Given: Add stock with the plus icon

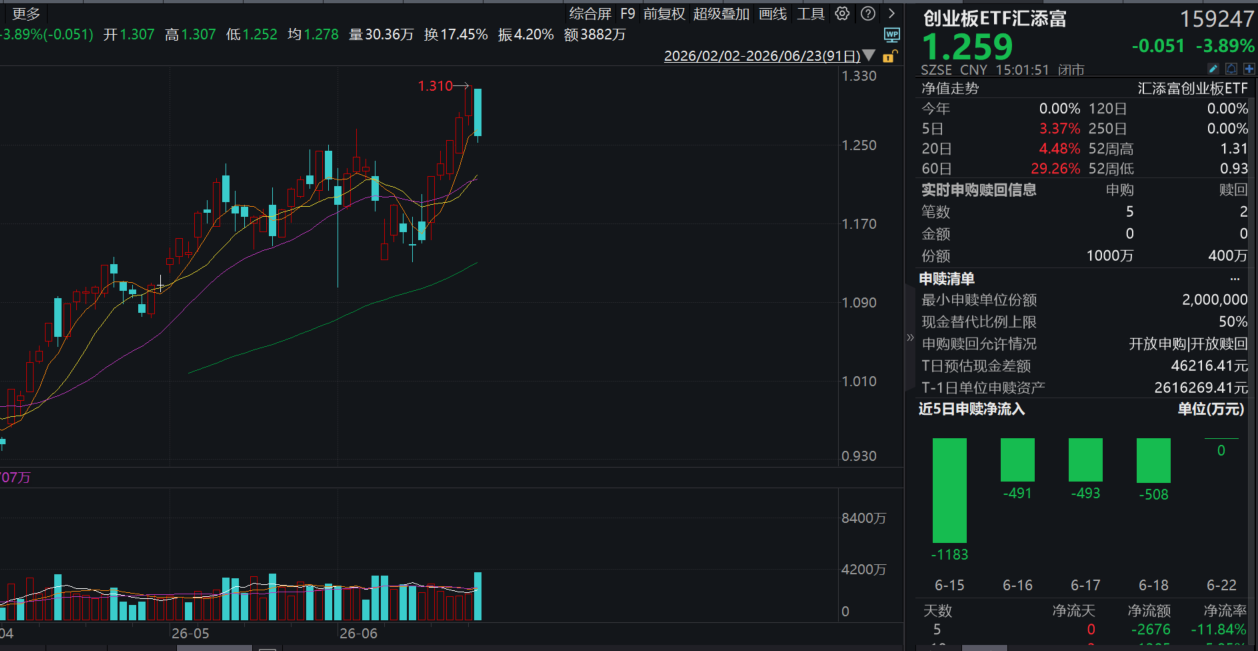Looking at the screenshot, I should [x=1249, y=69].
